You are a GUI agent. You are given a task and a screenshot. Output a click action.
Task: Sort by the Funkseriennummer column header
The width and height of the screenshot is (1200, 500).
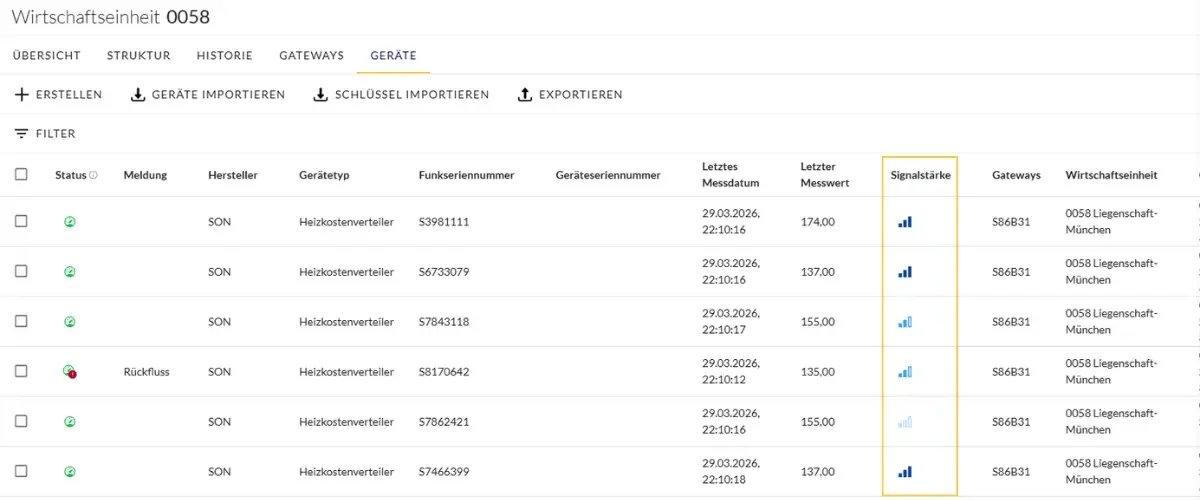(467, 175)
